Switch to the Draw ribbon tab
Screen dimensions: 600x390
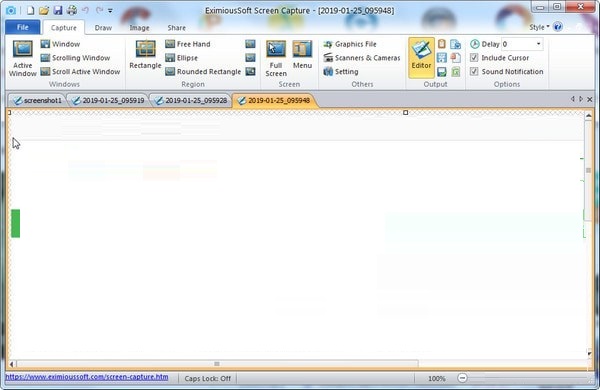pos(103,28)
